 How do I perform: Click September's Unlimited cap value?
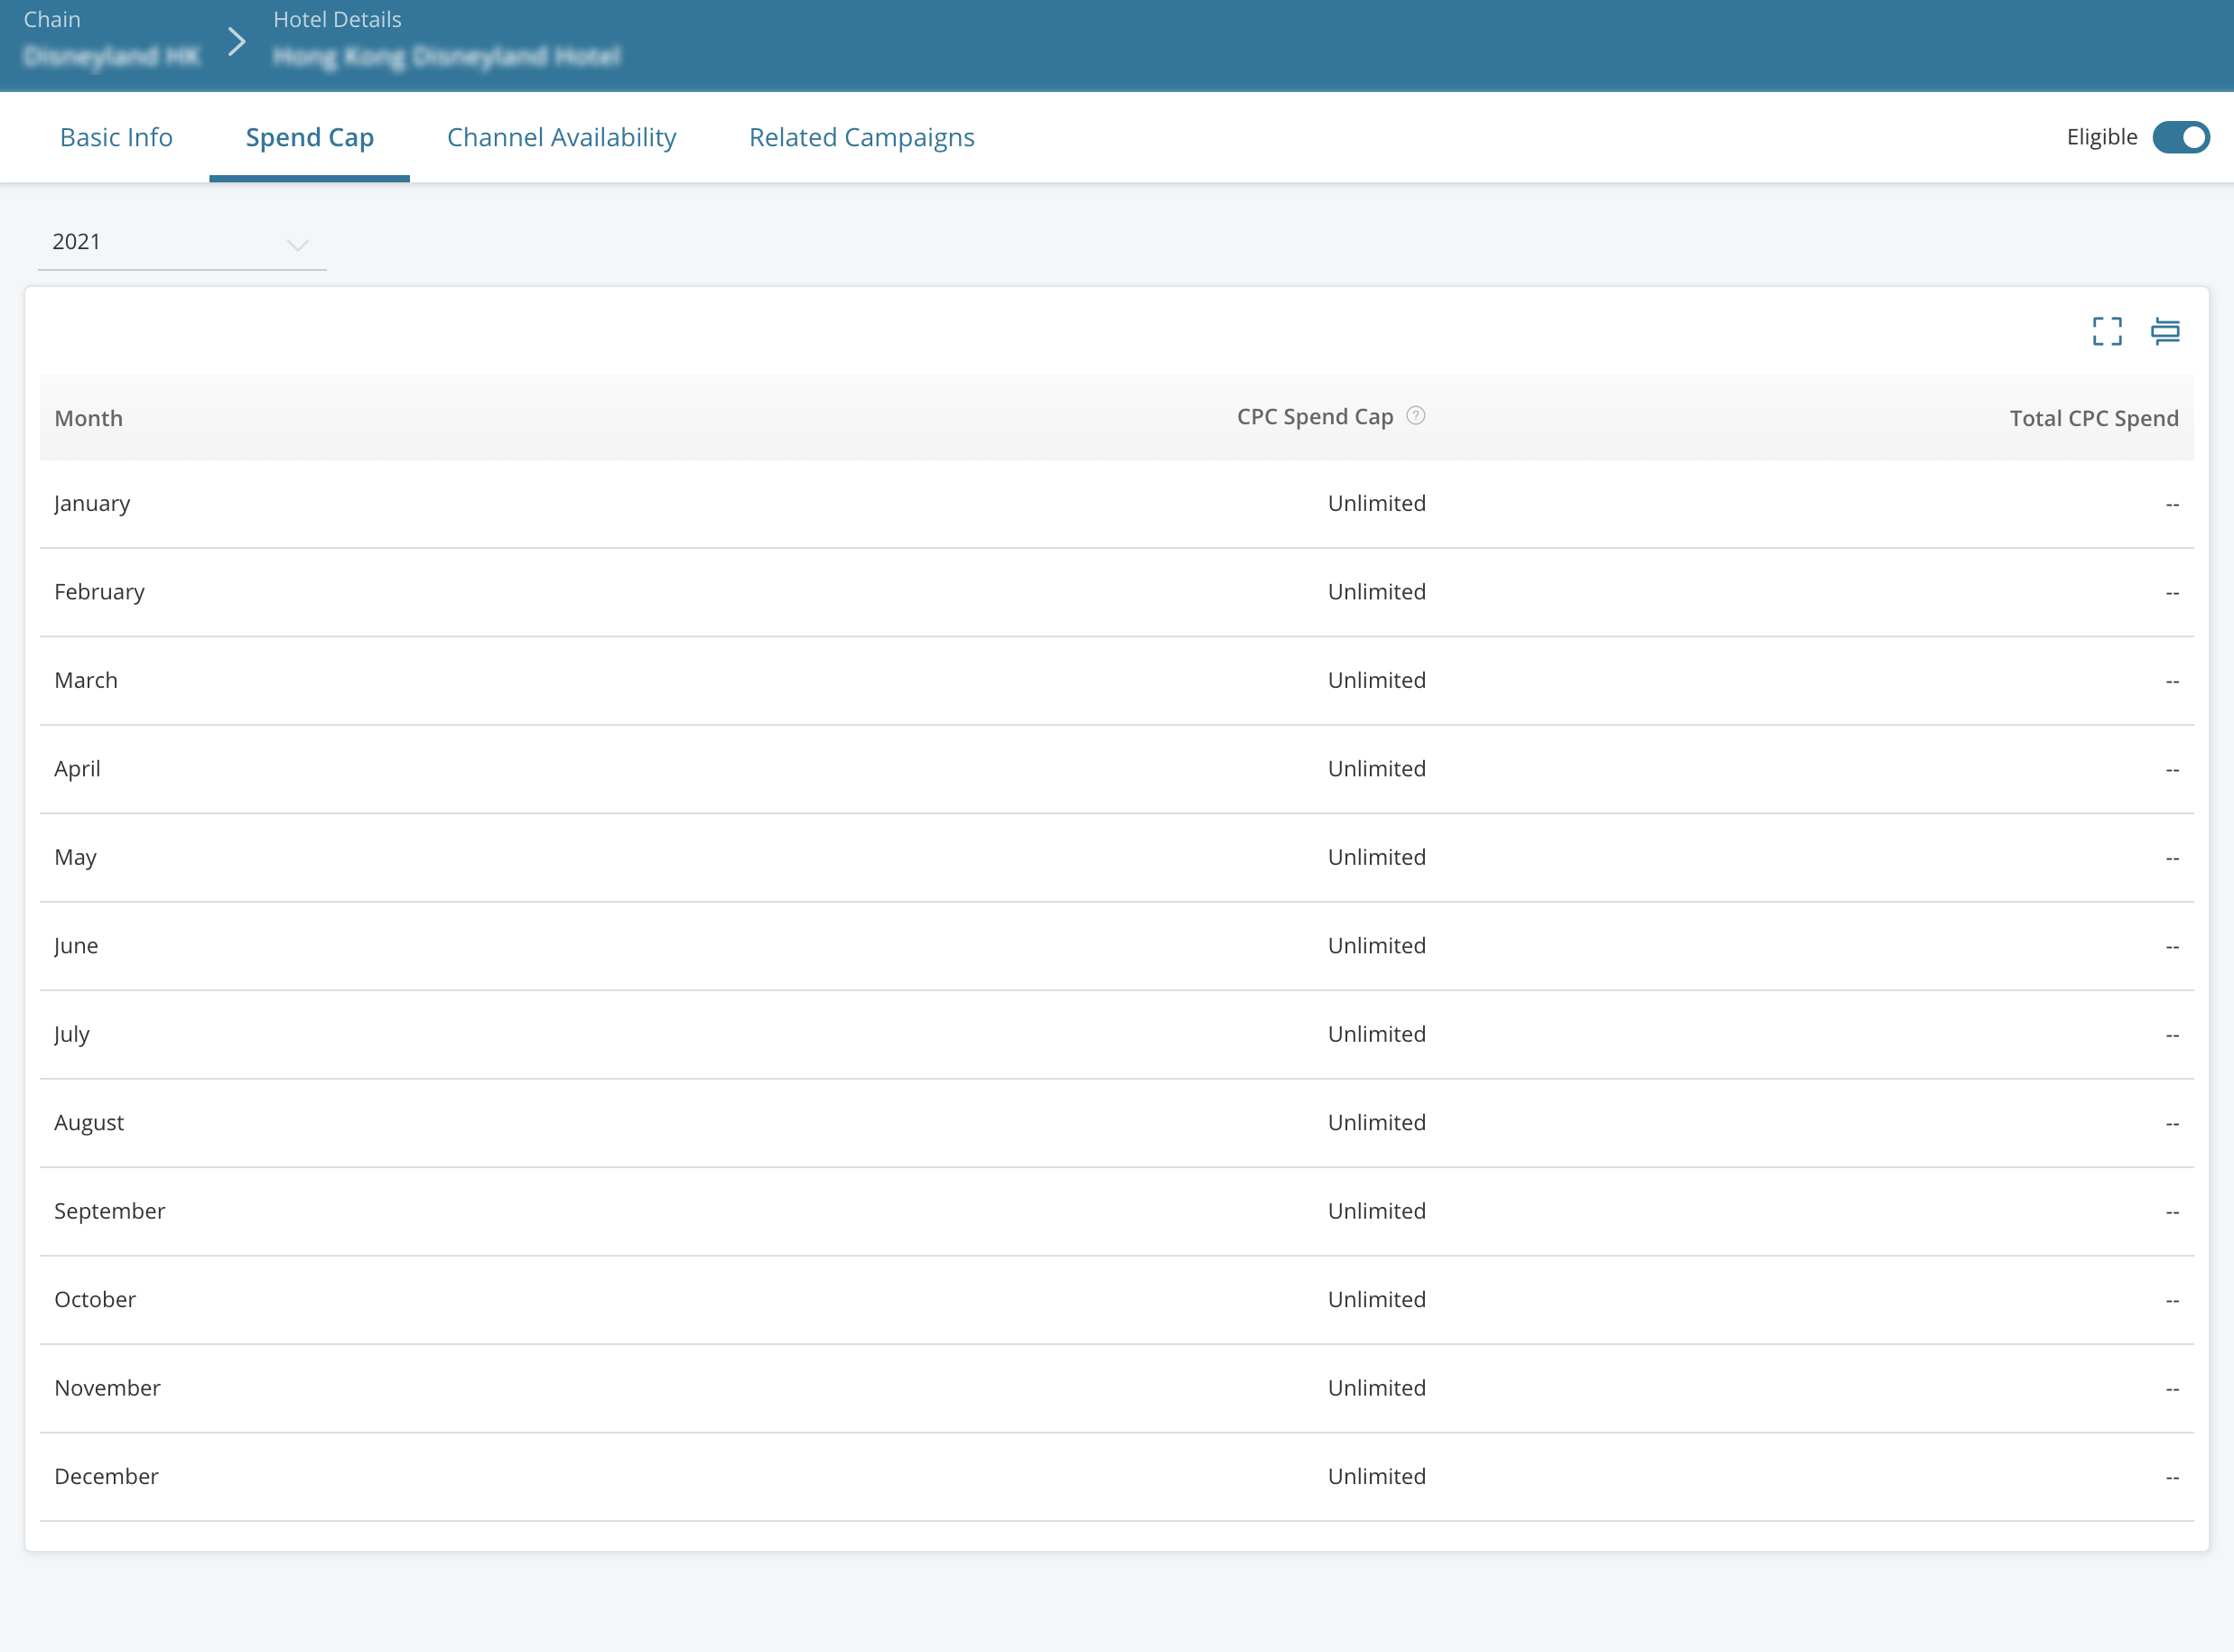(x=1376, y=1211)
